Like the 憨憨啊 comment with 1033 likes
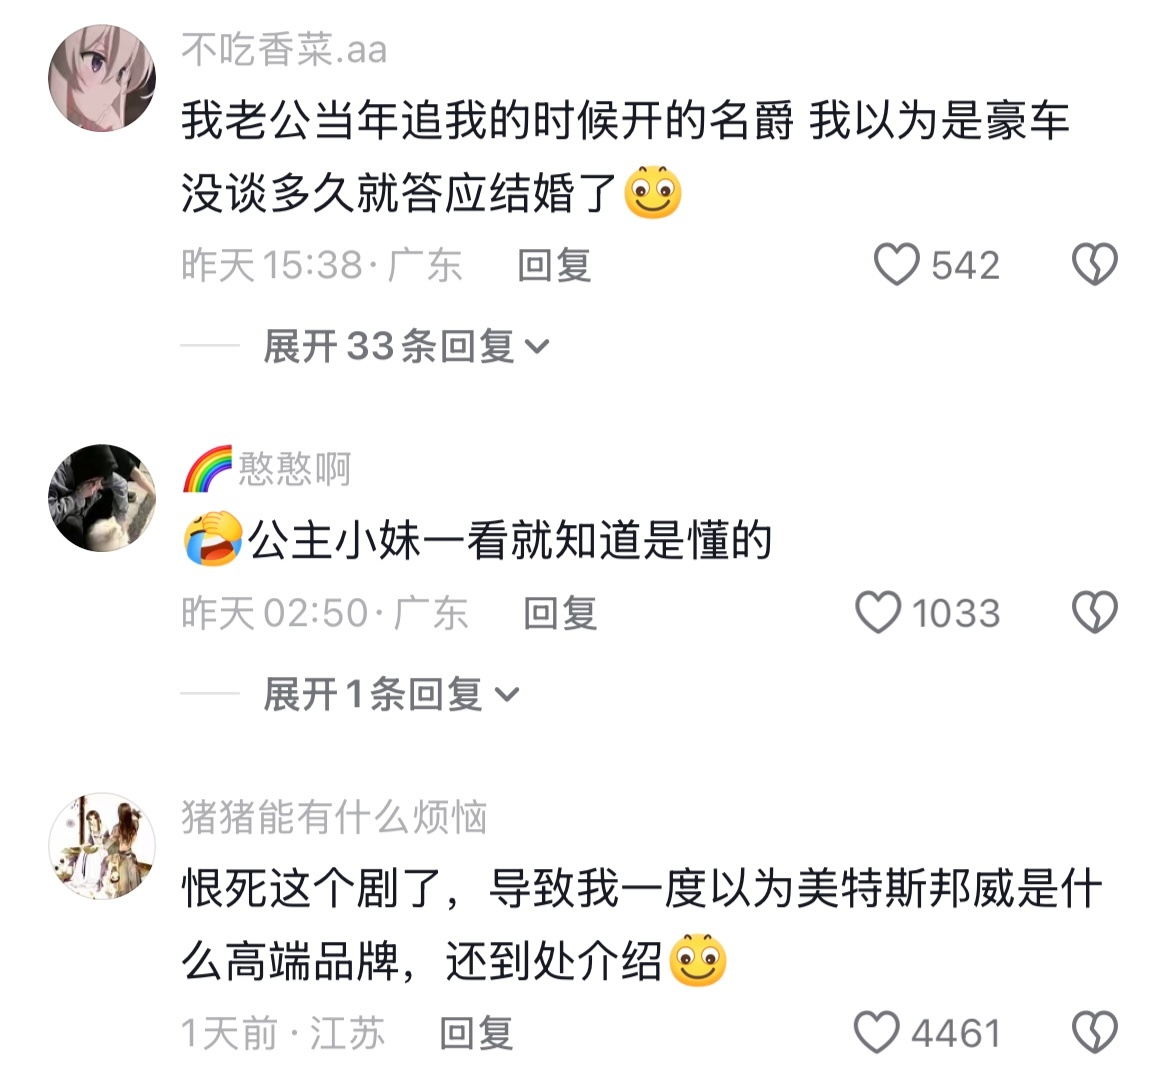 [878, 613]
